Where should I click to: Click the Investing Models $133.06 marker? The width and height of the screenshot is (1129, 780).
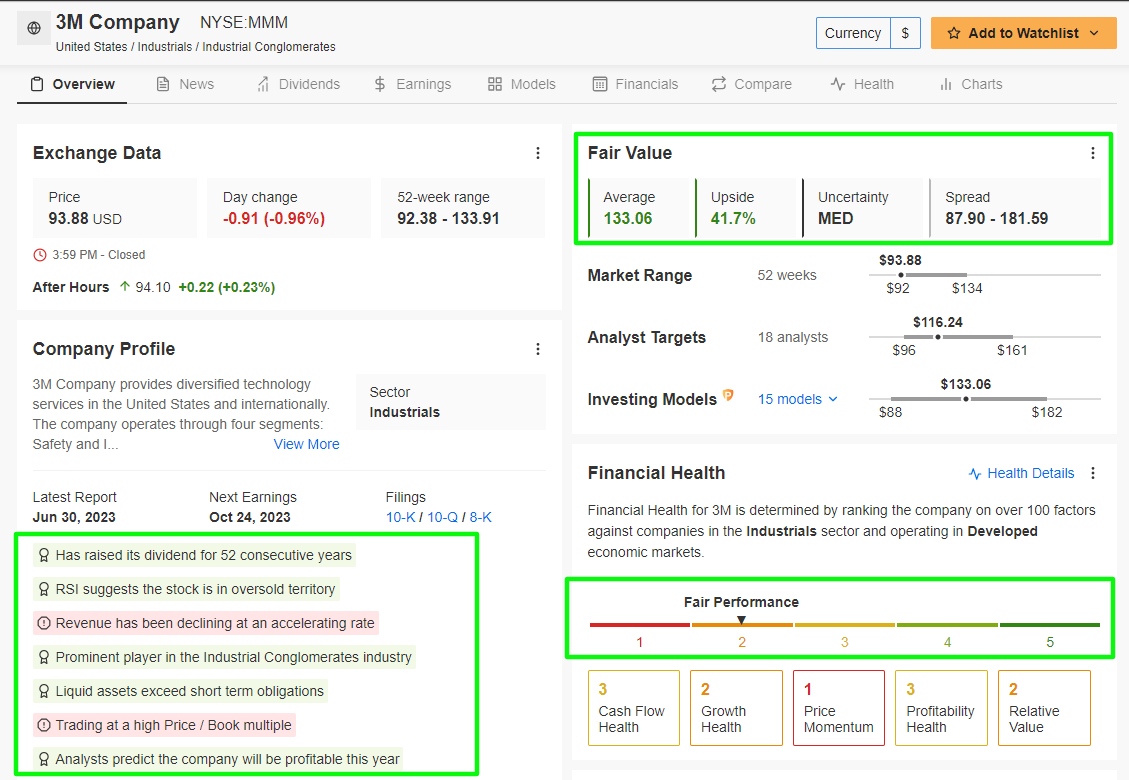966,399
